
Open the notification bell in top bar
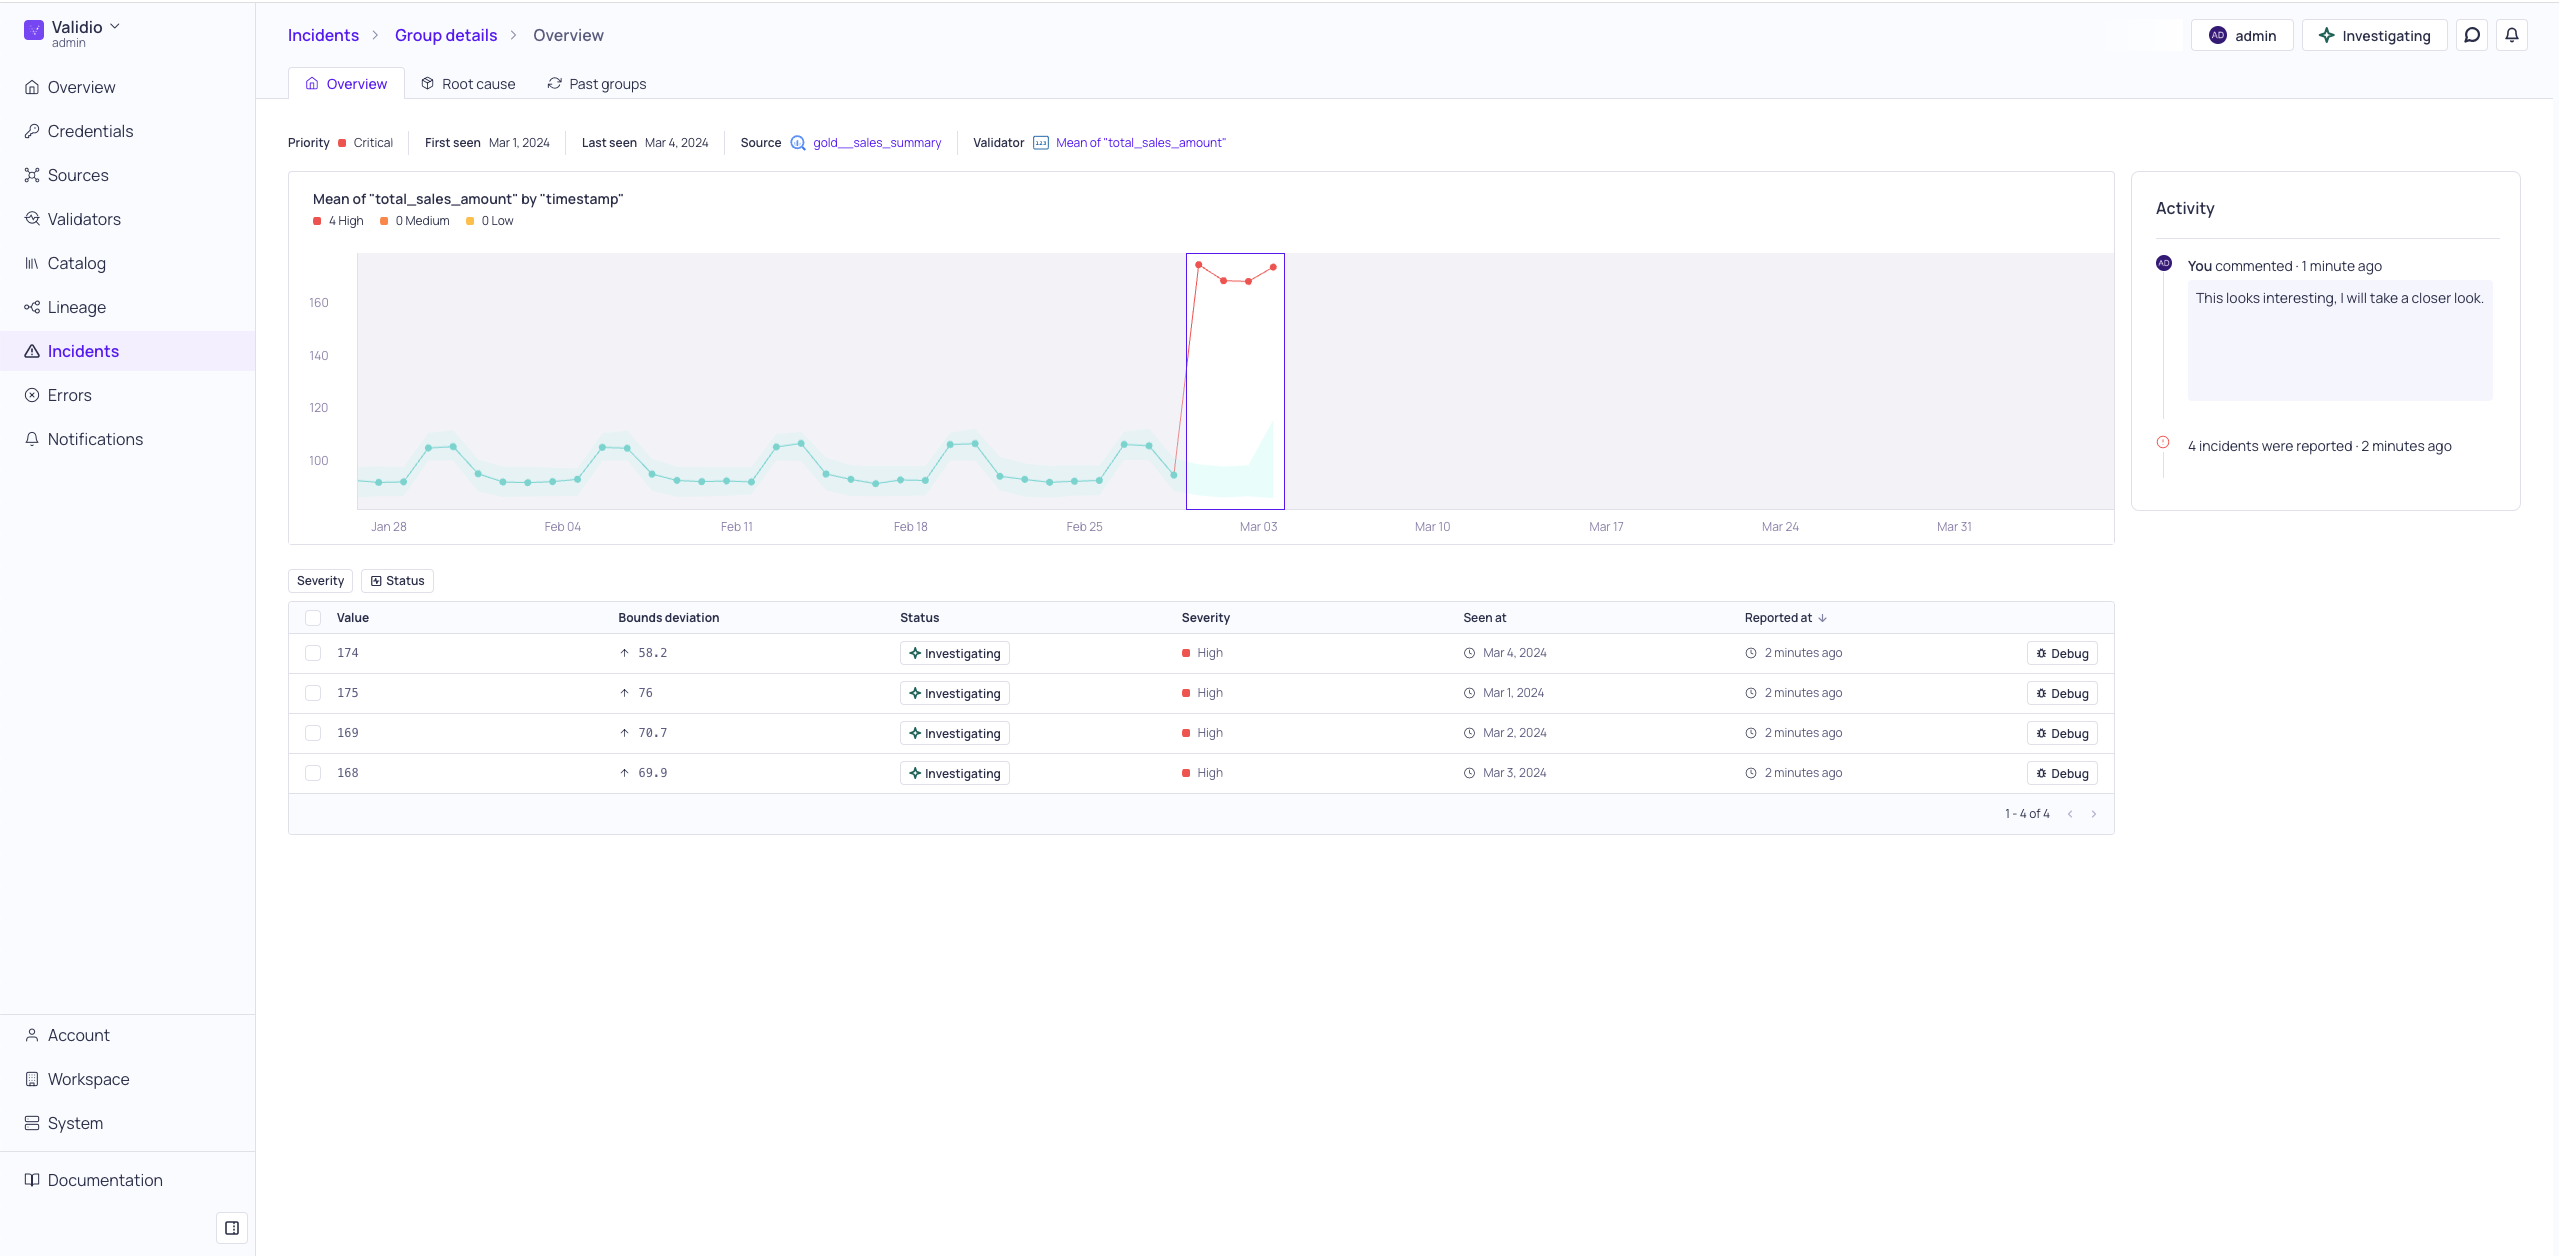[2512, 35]
